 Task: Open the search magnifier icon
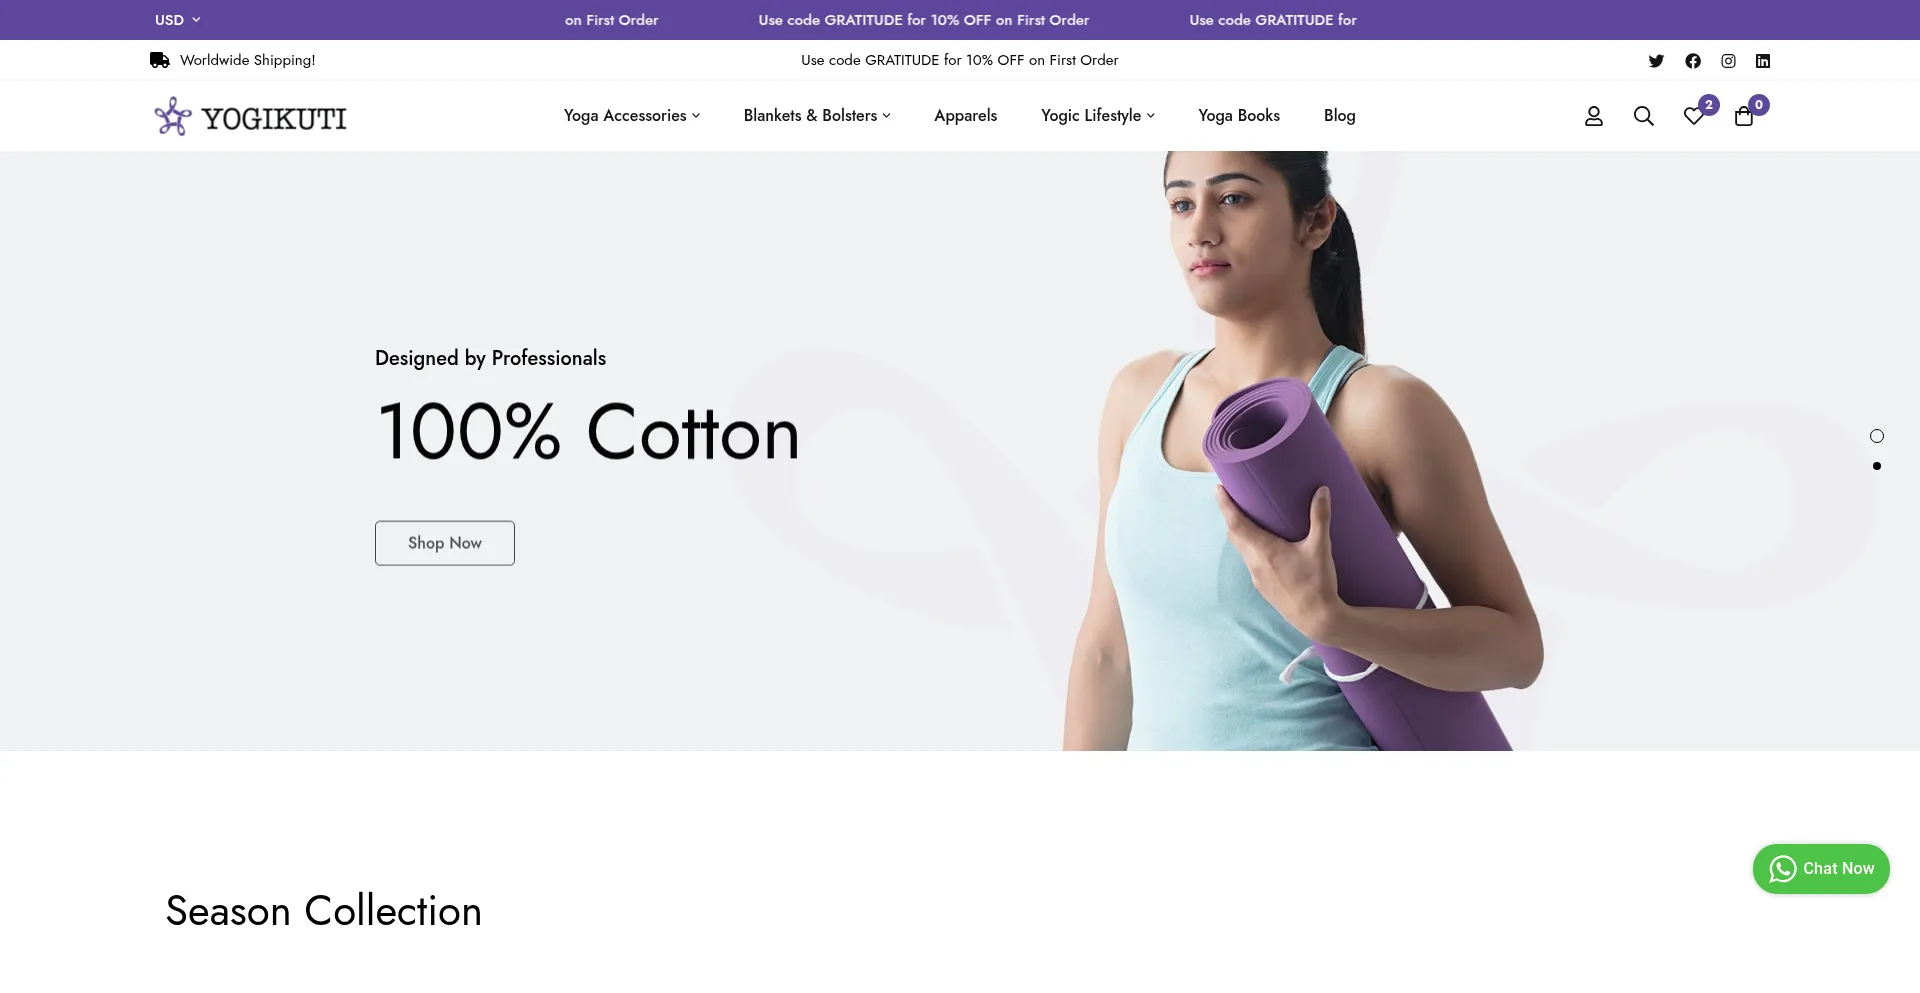(1644, 116)
